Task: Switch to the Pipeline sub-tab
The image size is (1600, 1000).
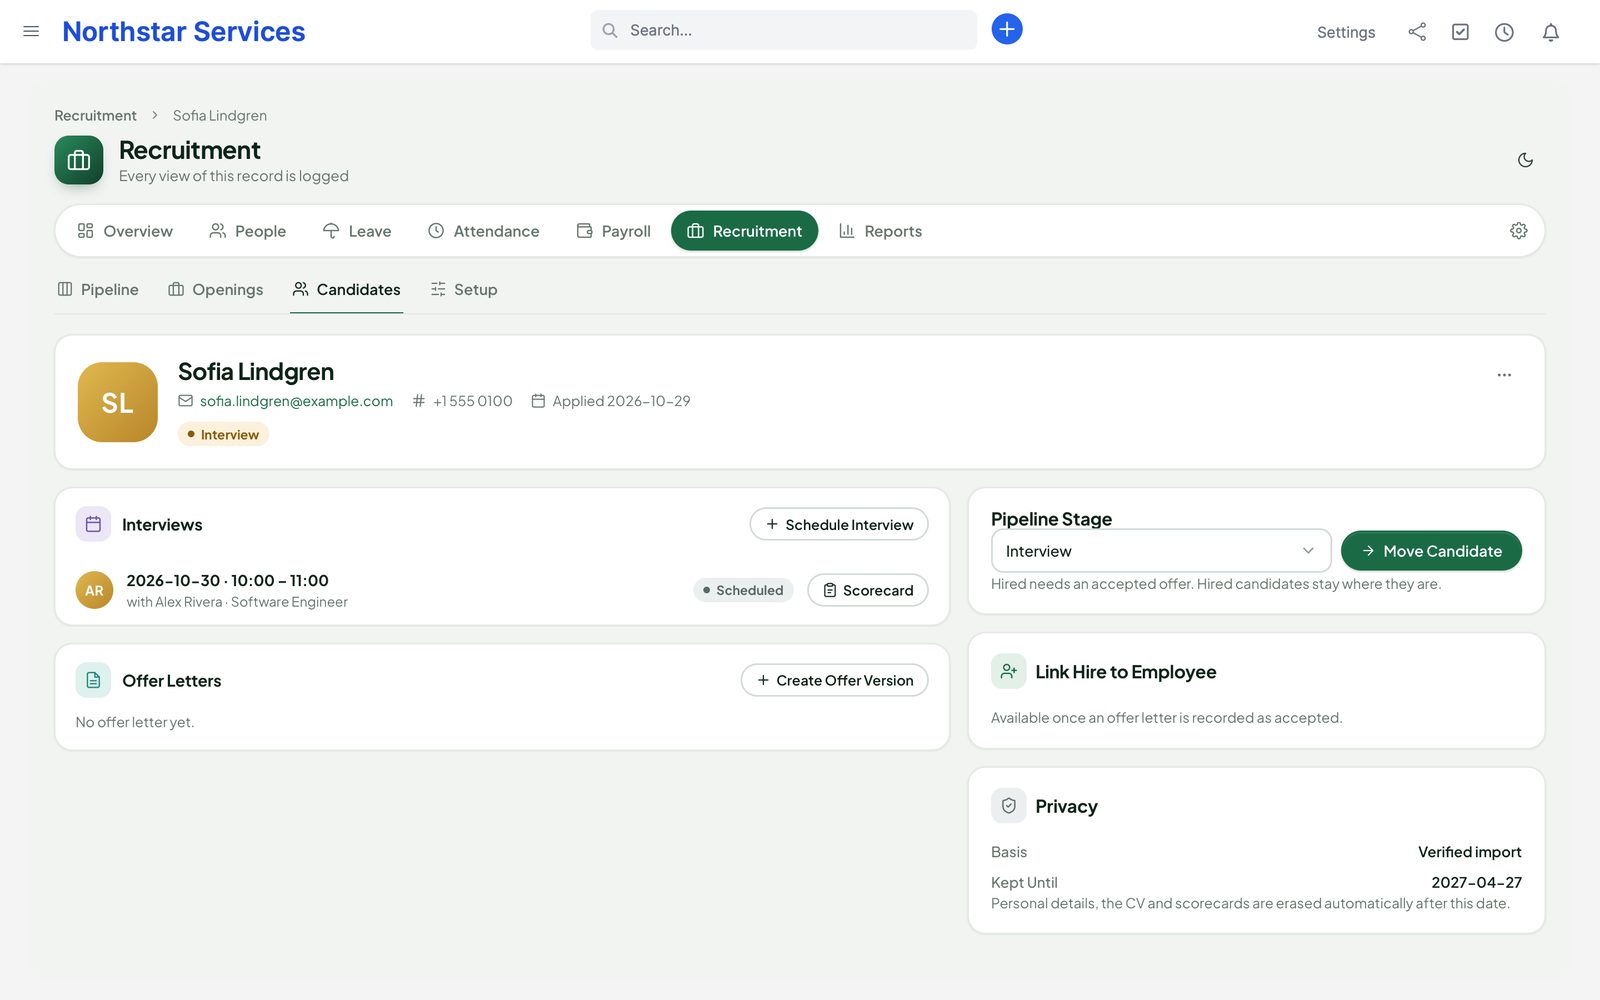Action: [x=98, y=289]
